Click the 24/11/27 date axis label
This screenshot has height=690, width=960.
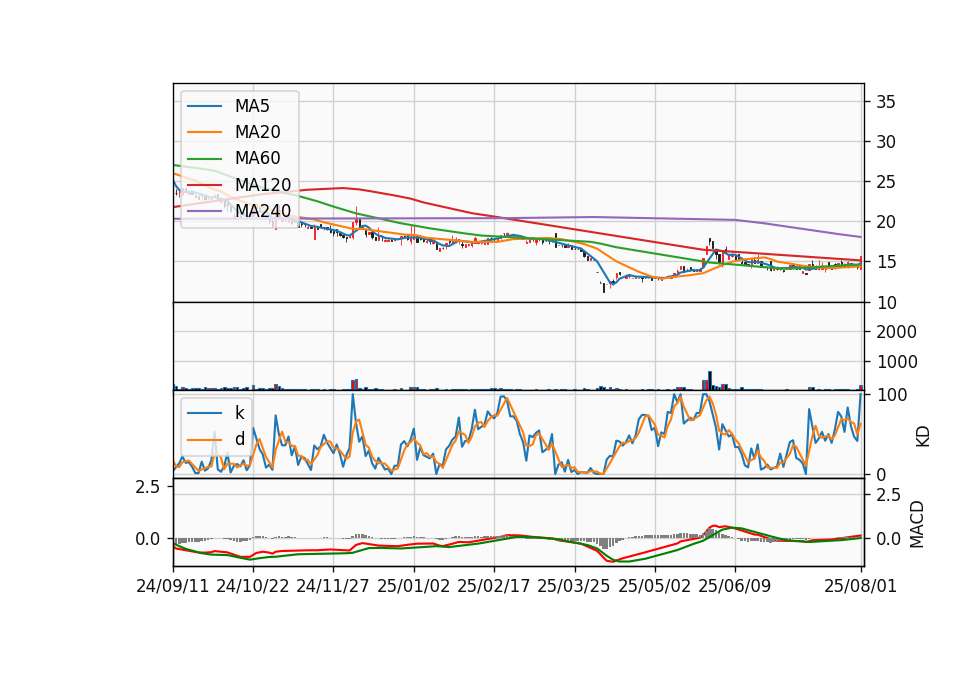tap(333, 586)
